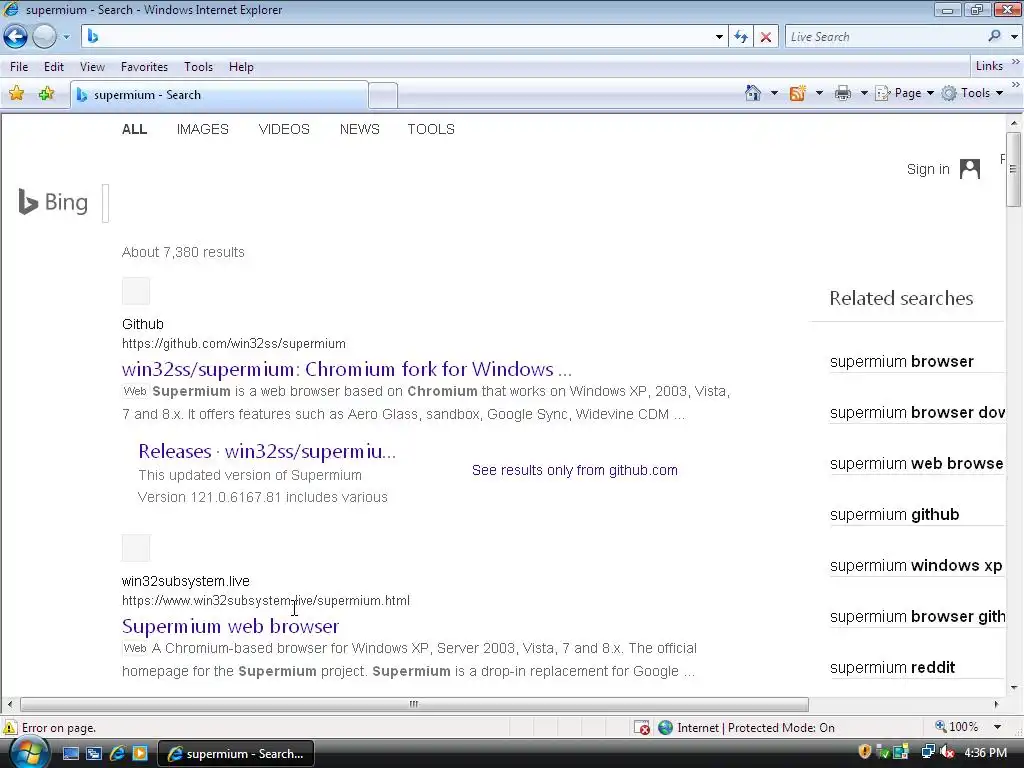Expand the Home button dropdown arrow

(x=774, y=93)
